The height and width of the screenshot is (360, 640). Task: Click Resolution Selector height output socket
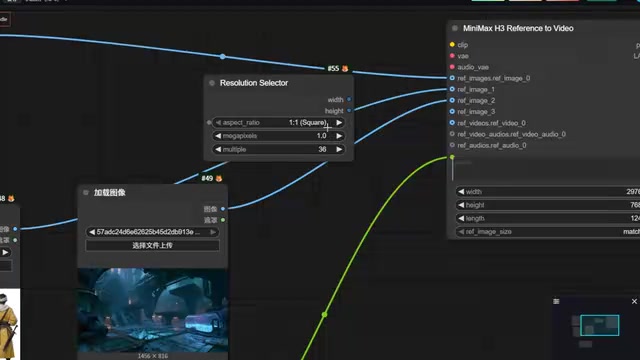point(349,111)
